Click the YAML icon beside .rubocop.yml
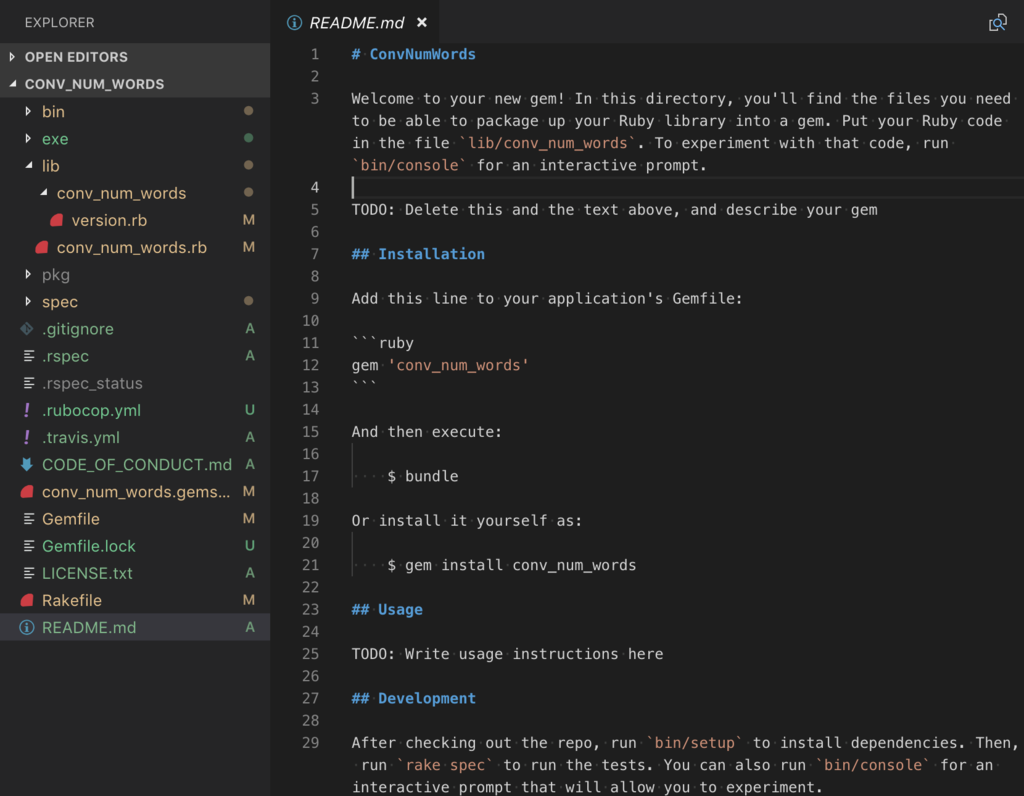The height and width of the screenshot is (796, 1024). 27,410
